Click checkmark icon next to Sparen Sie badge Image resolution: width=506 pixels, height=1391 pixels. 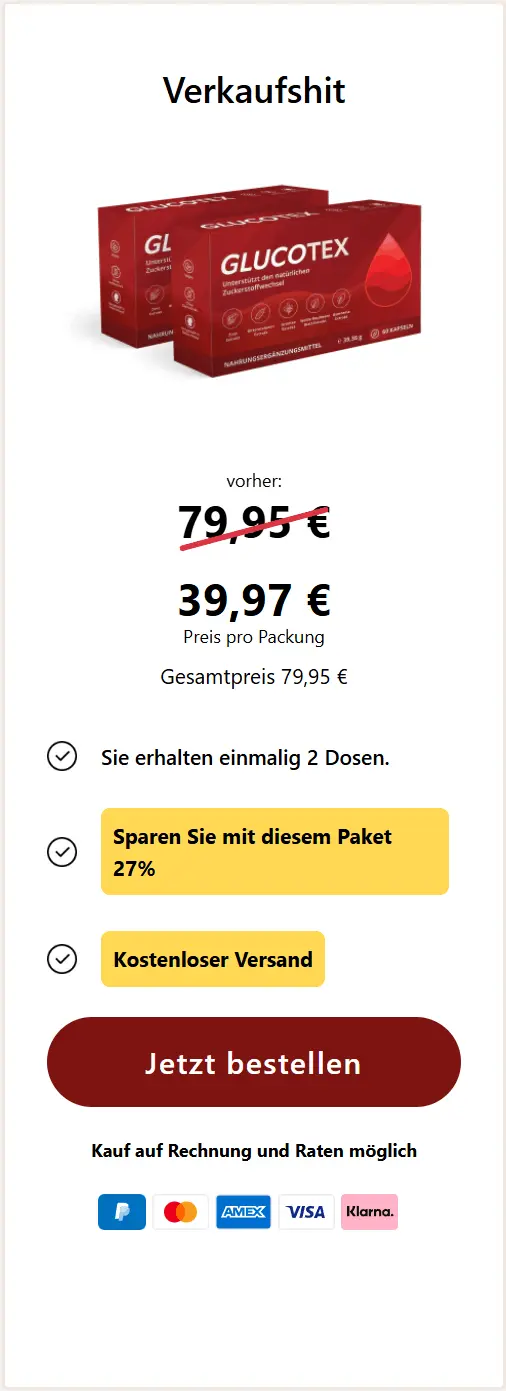(x=62, y=852)
